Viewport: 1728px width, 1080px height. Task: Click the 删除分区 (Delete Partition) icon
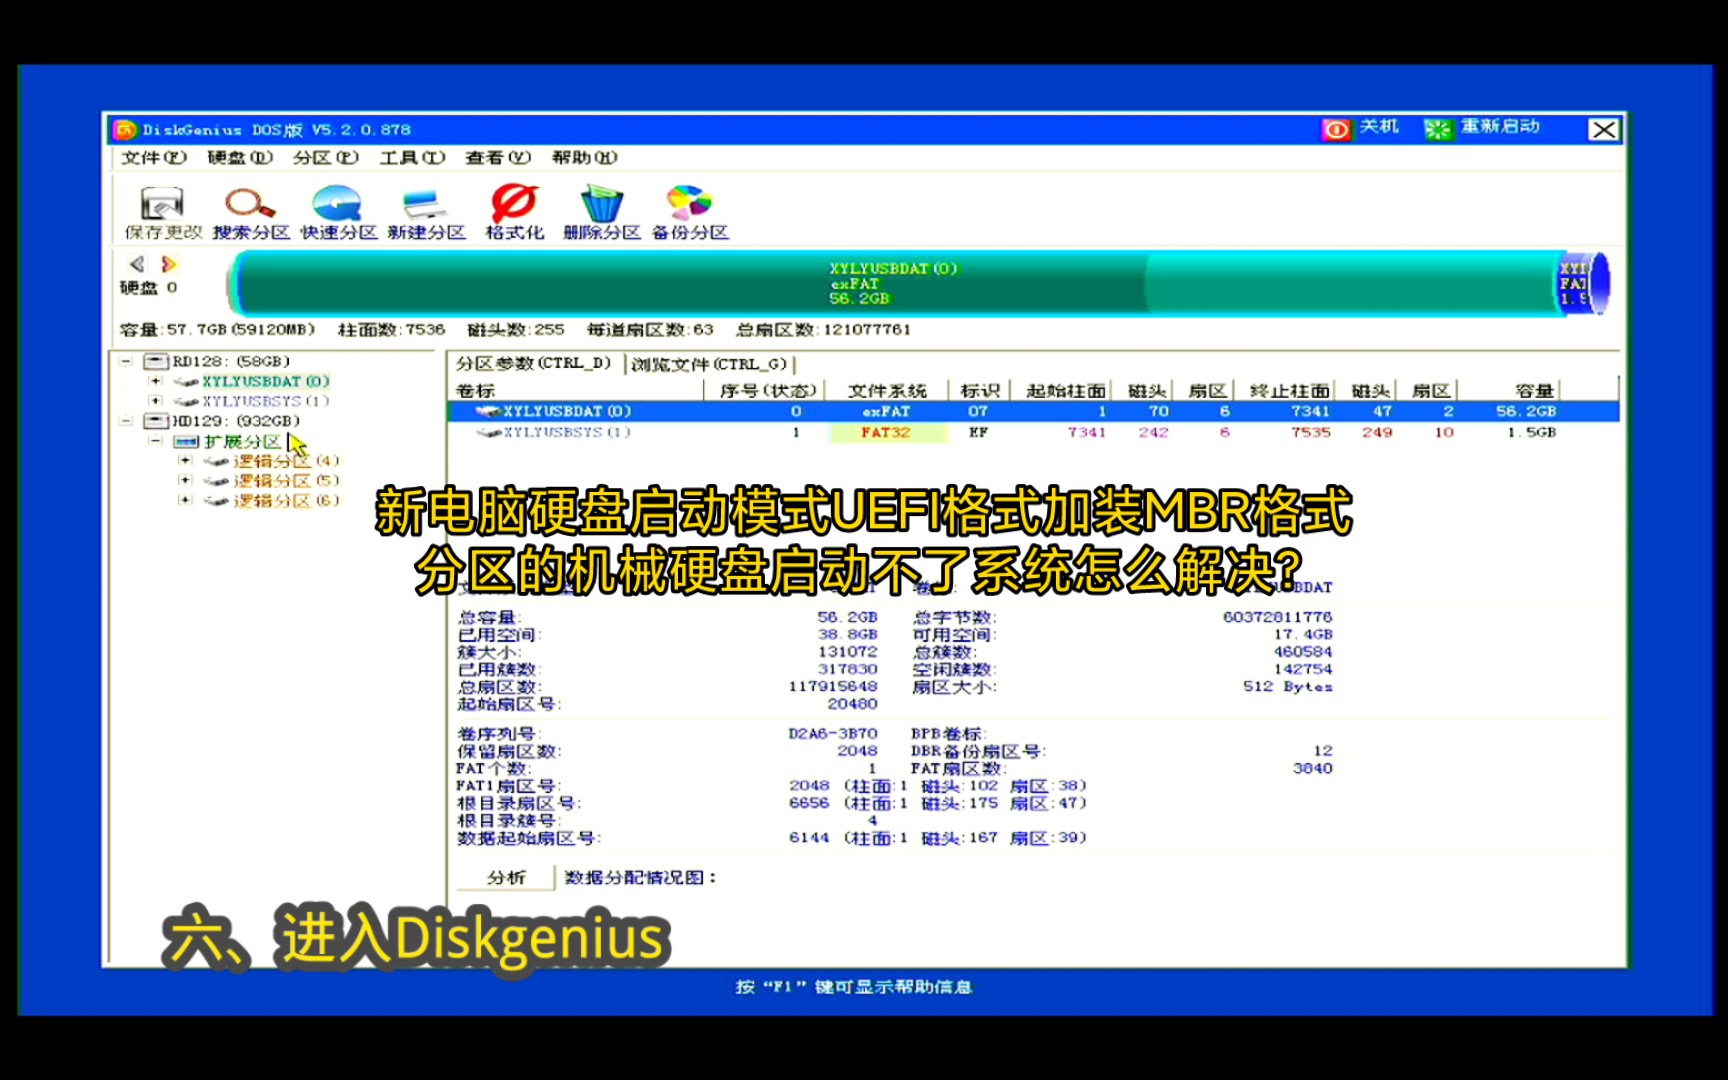[598, 208]
